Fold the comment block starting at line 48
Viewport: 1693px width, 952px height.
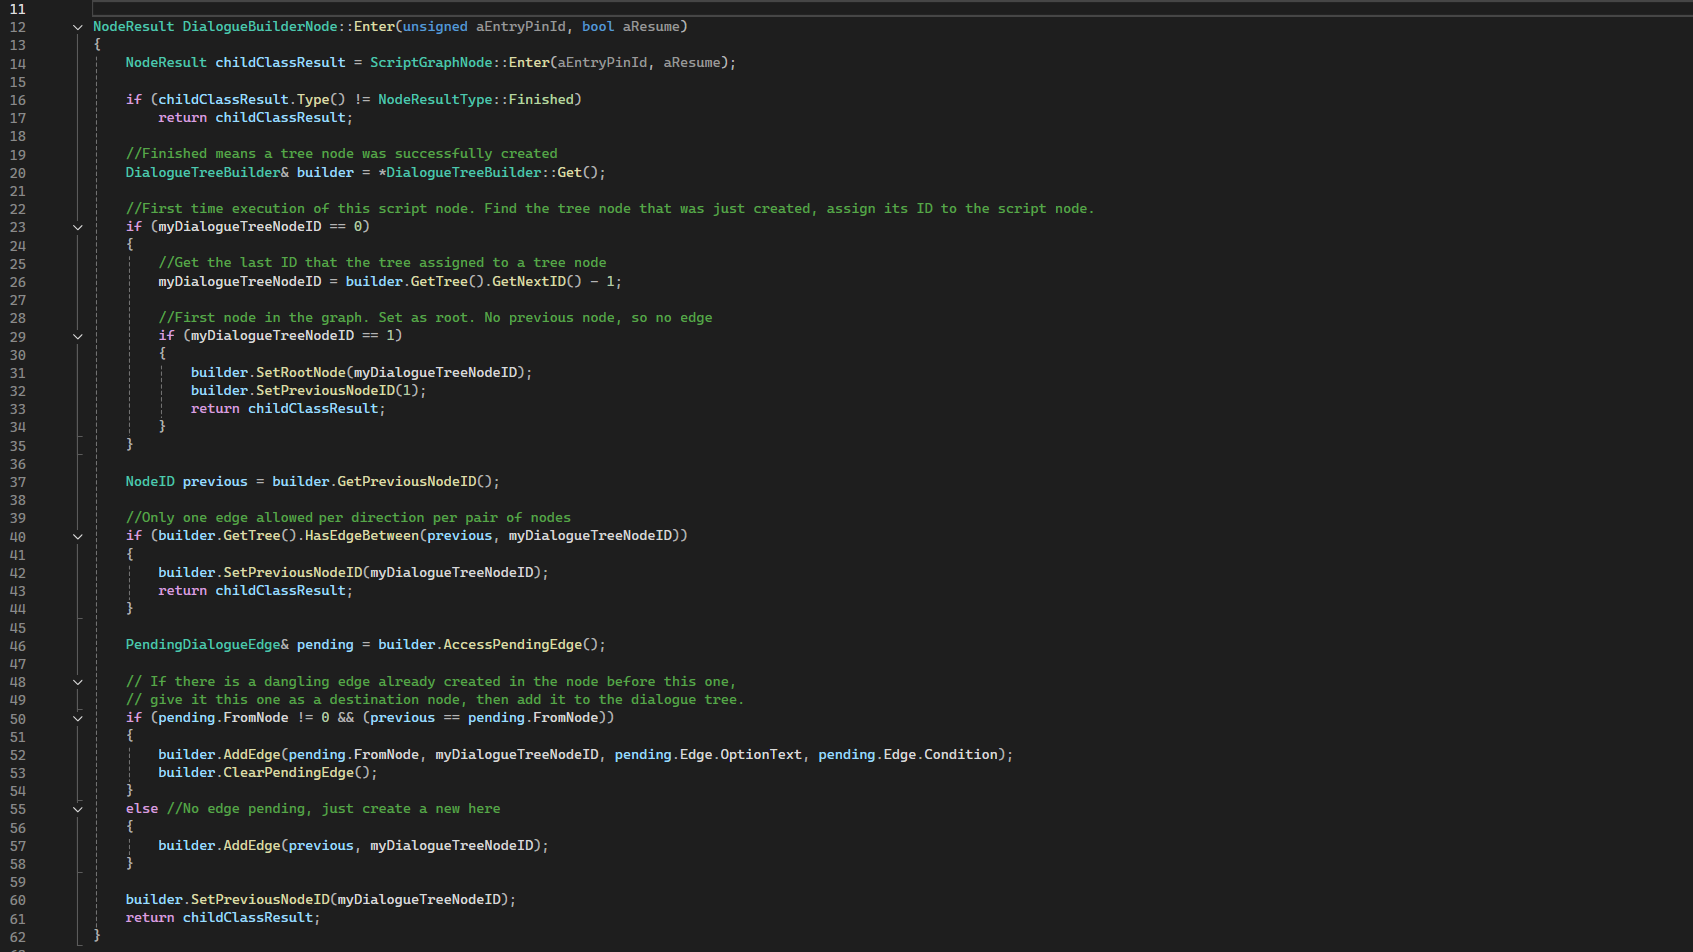coord(78,682)
